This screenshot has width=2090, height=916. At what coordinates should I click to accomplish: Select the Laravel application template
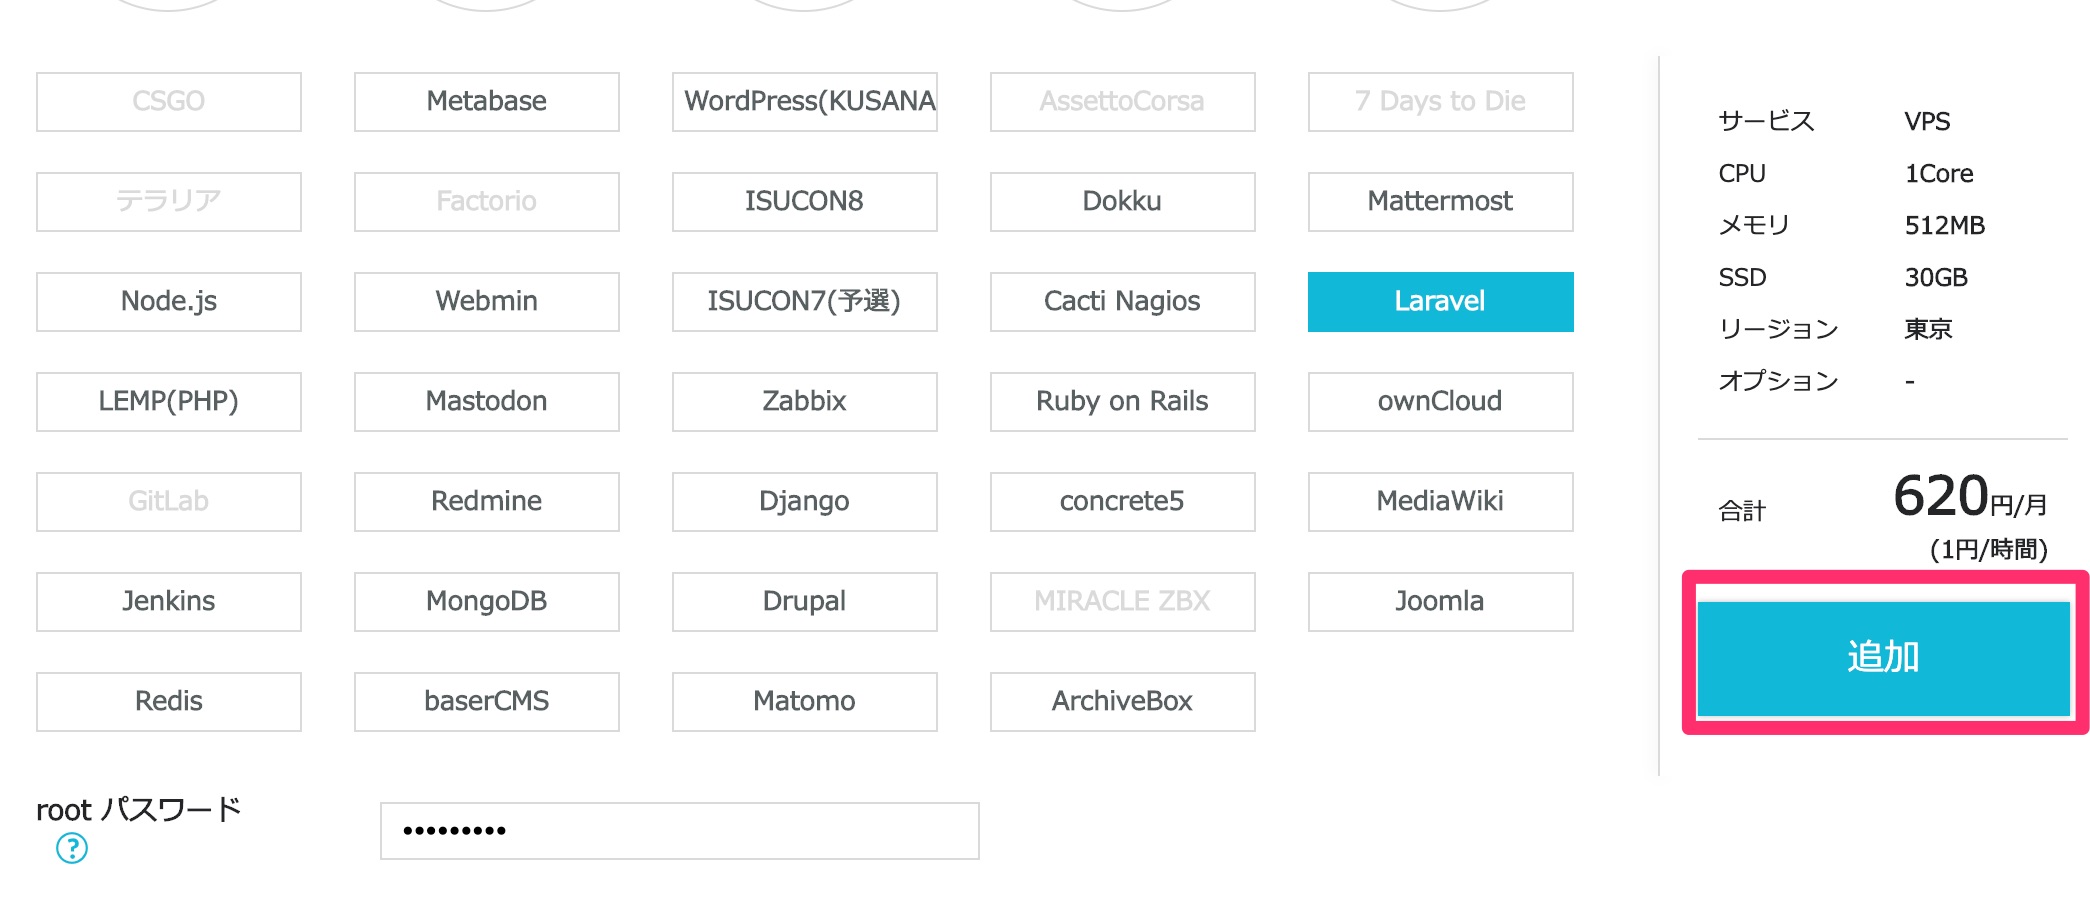(x=1439, y=301)
